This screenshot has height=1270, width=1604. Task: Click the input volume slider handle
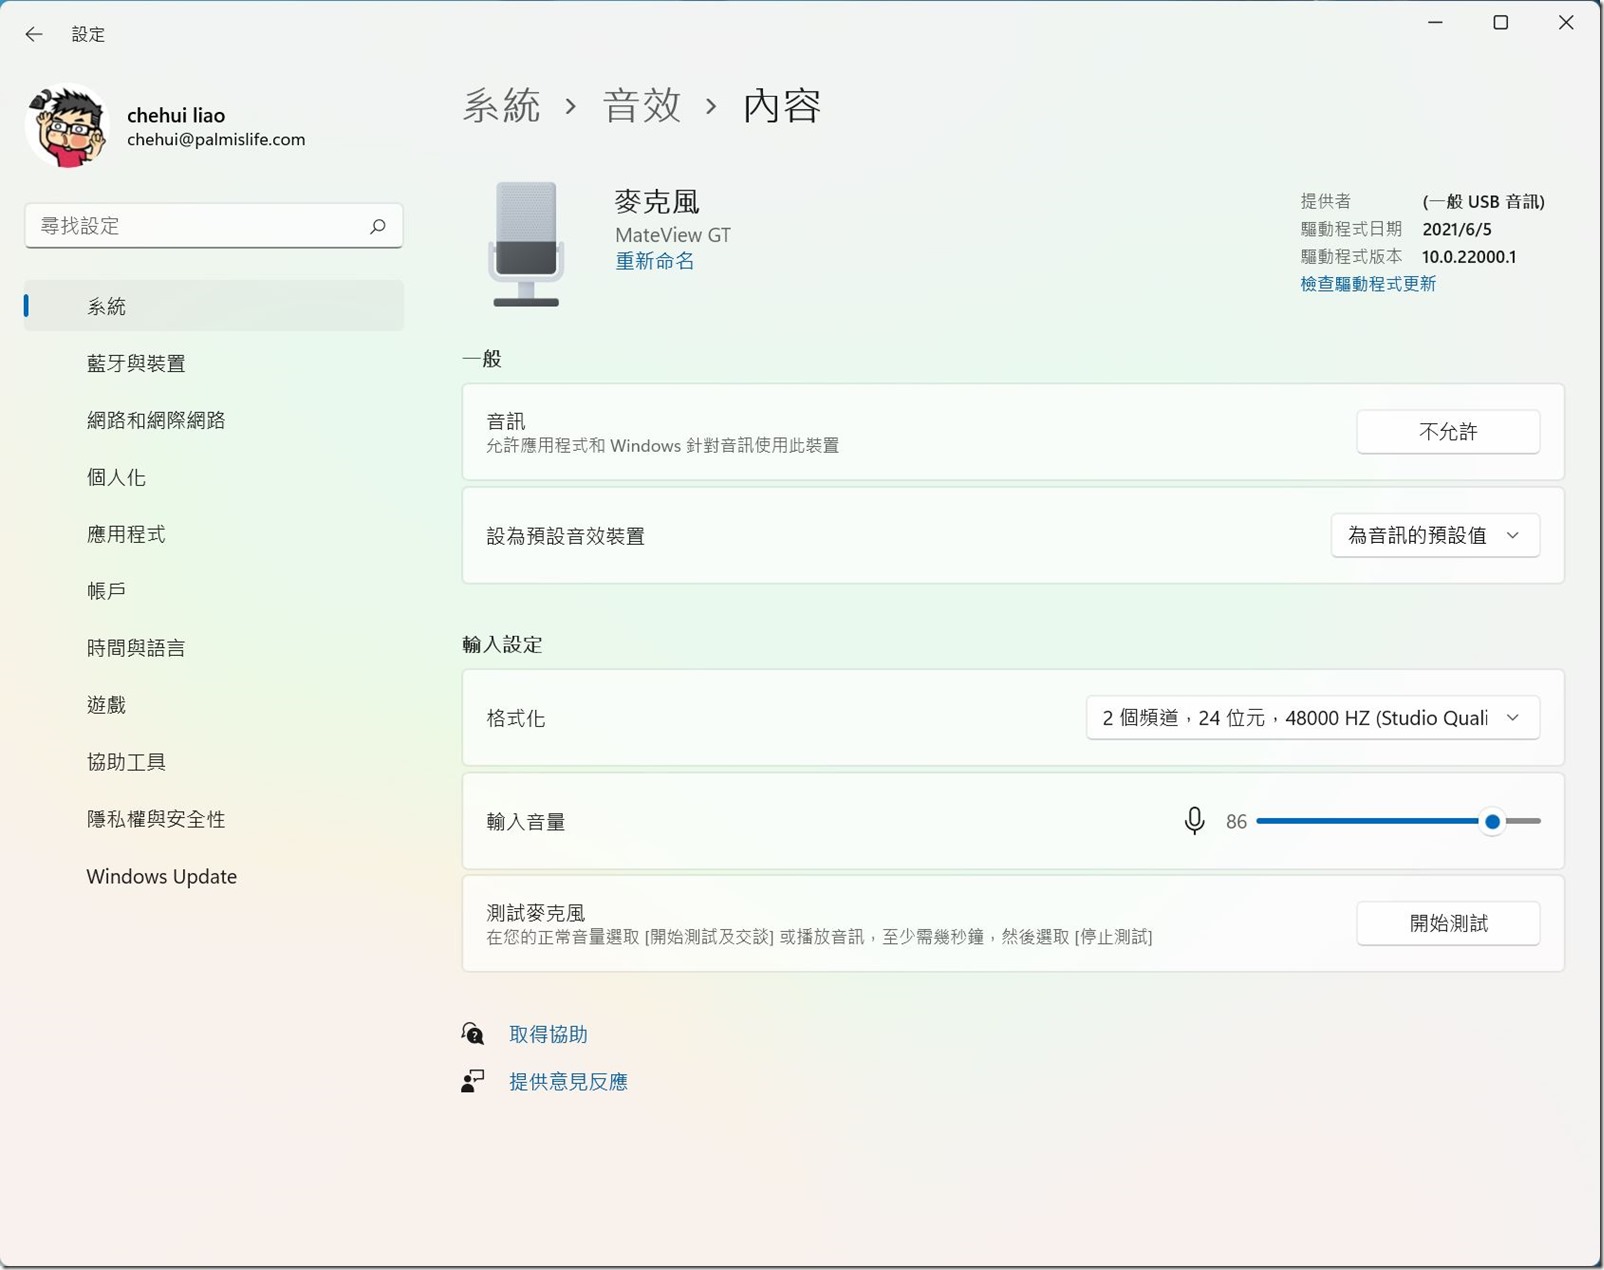[x=1492, y=821]
